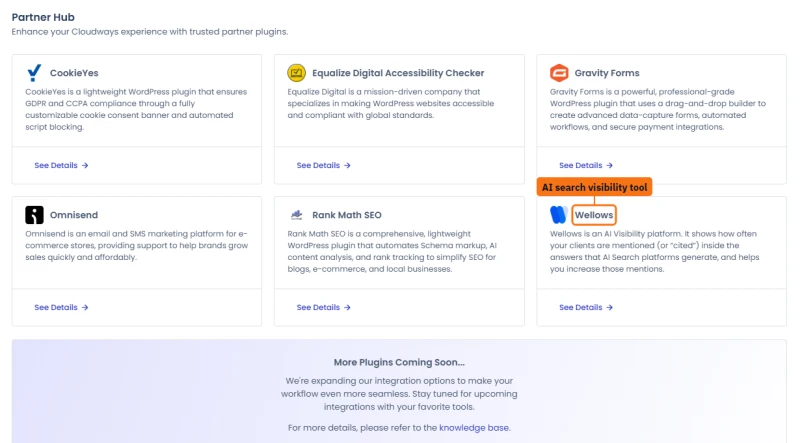This screenshot has width=800, height=443.
Task: Click the Rank Math SEO logo icon
Action: 296,215
